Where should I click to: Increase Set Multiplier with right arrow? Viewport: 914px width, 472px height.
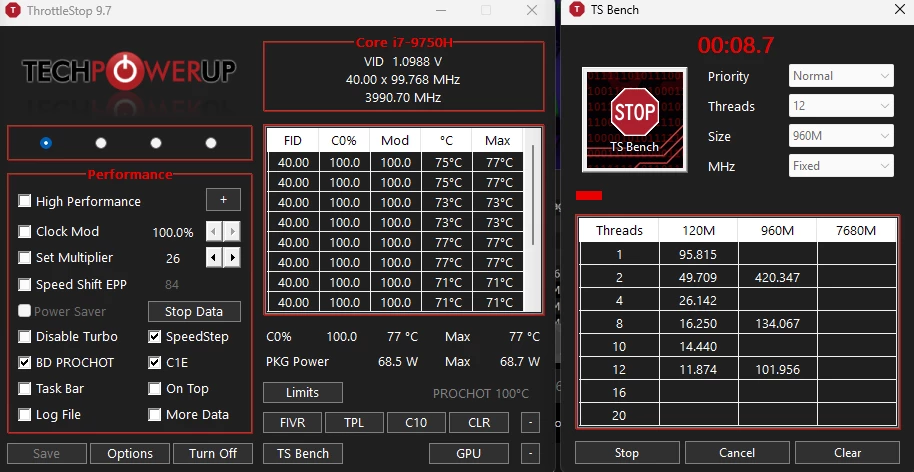(232, 258)
